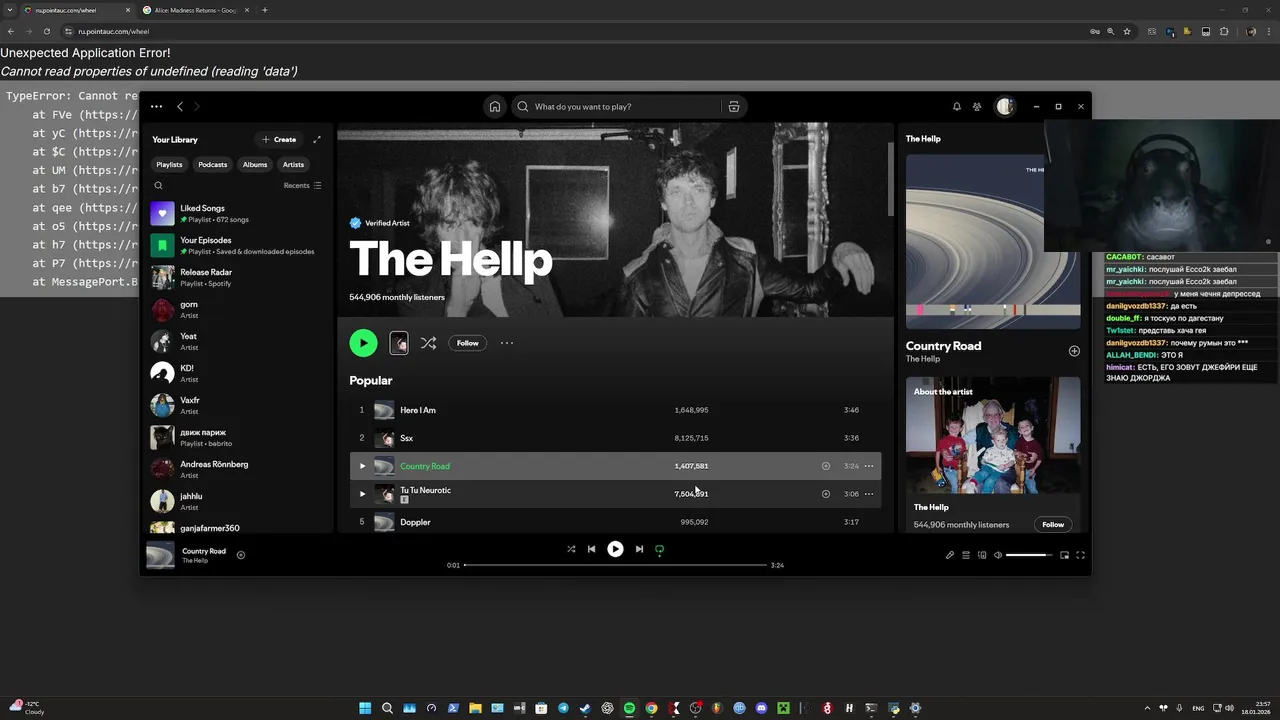Play the track Here I Am

coord(615,410)
